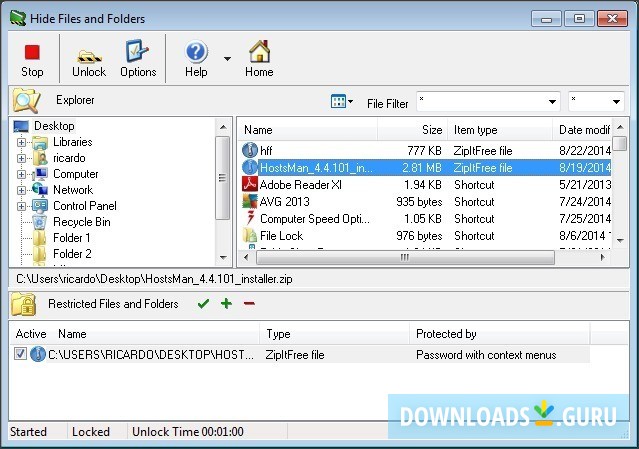Click the Restricted Files locked folder icon

24,304
